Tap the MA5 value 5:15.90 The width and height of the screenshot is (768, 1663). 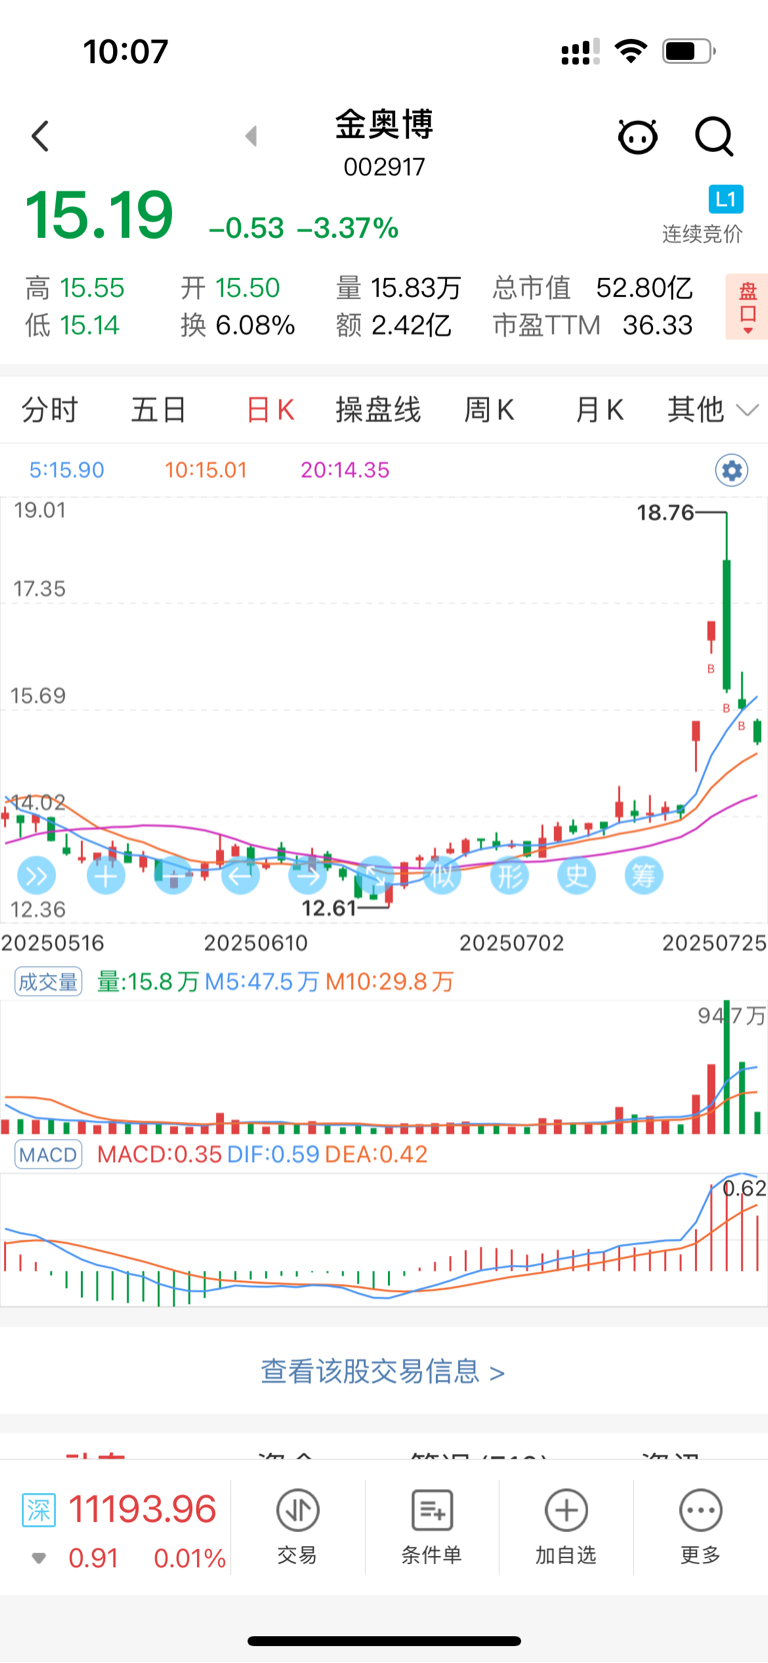tap(67, 470)
